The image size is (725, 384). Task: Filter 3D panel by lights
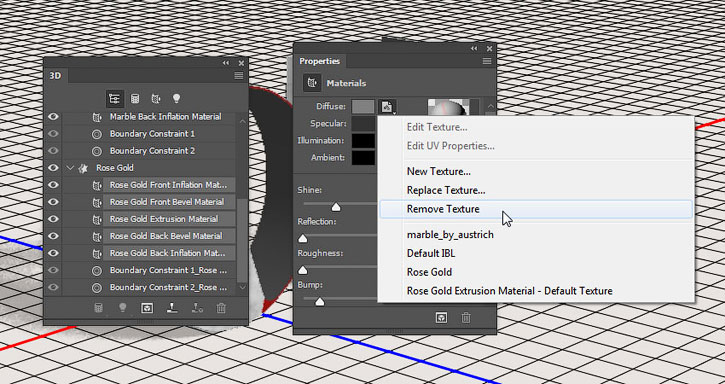coord(176,99)
